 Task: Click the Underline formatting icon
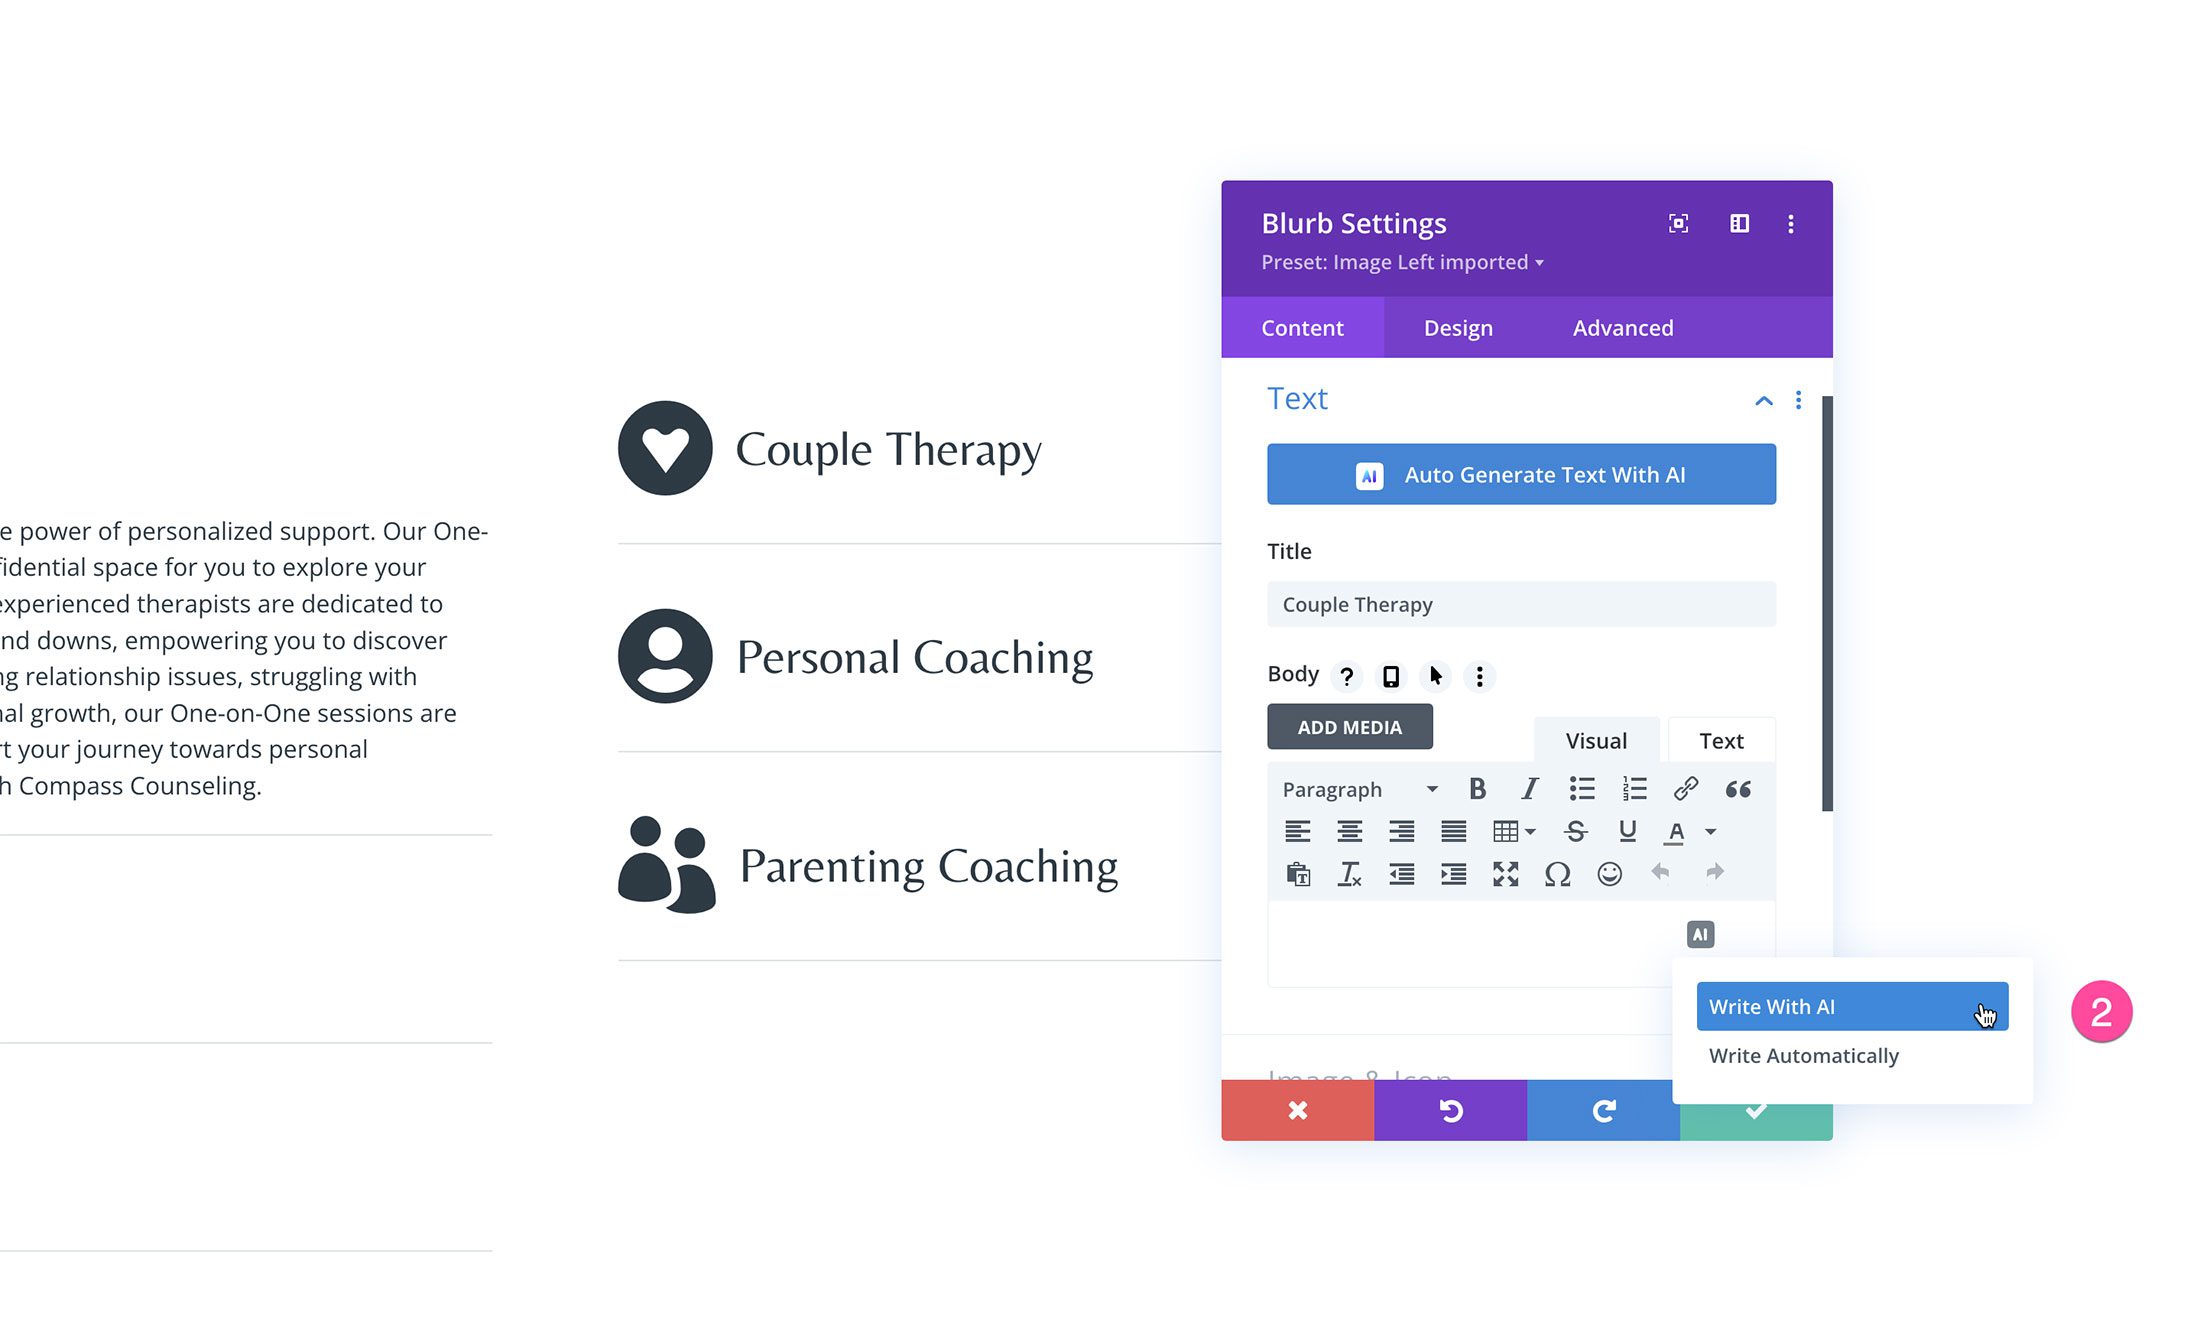click(1630, 831)
